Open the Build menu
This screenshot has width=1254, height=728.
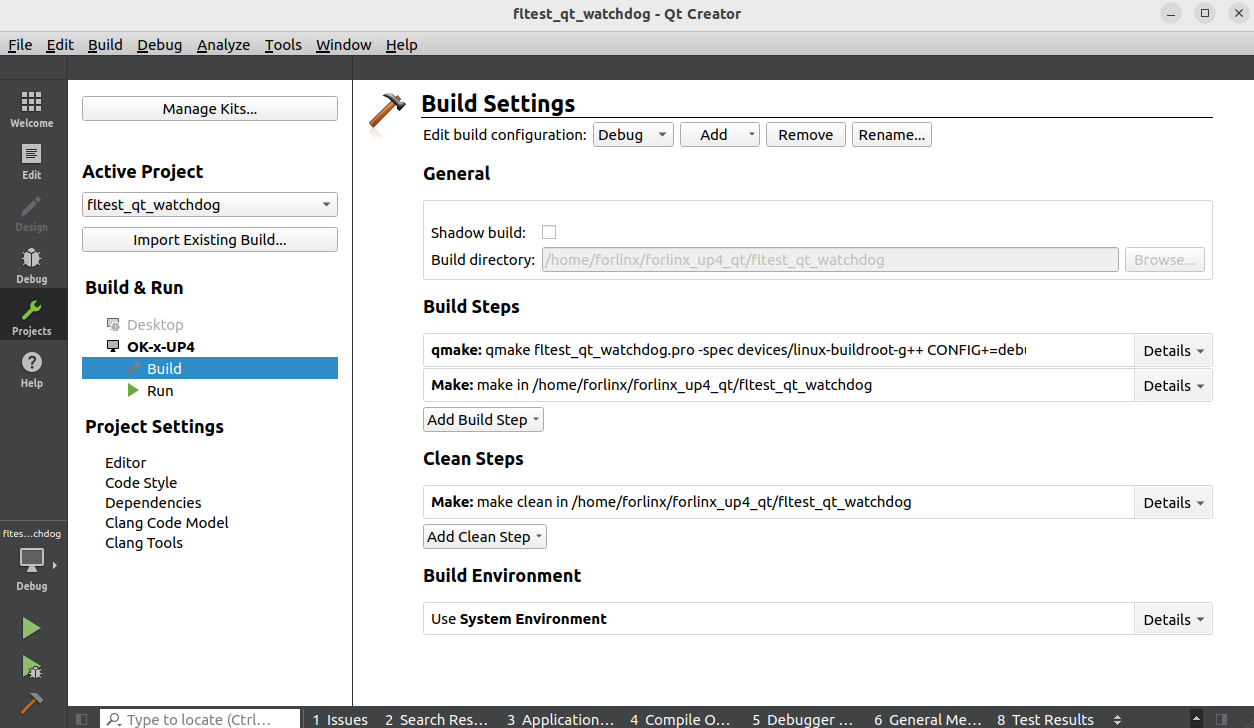105,45
